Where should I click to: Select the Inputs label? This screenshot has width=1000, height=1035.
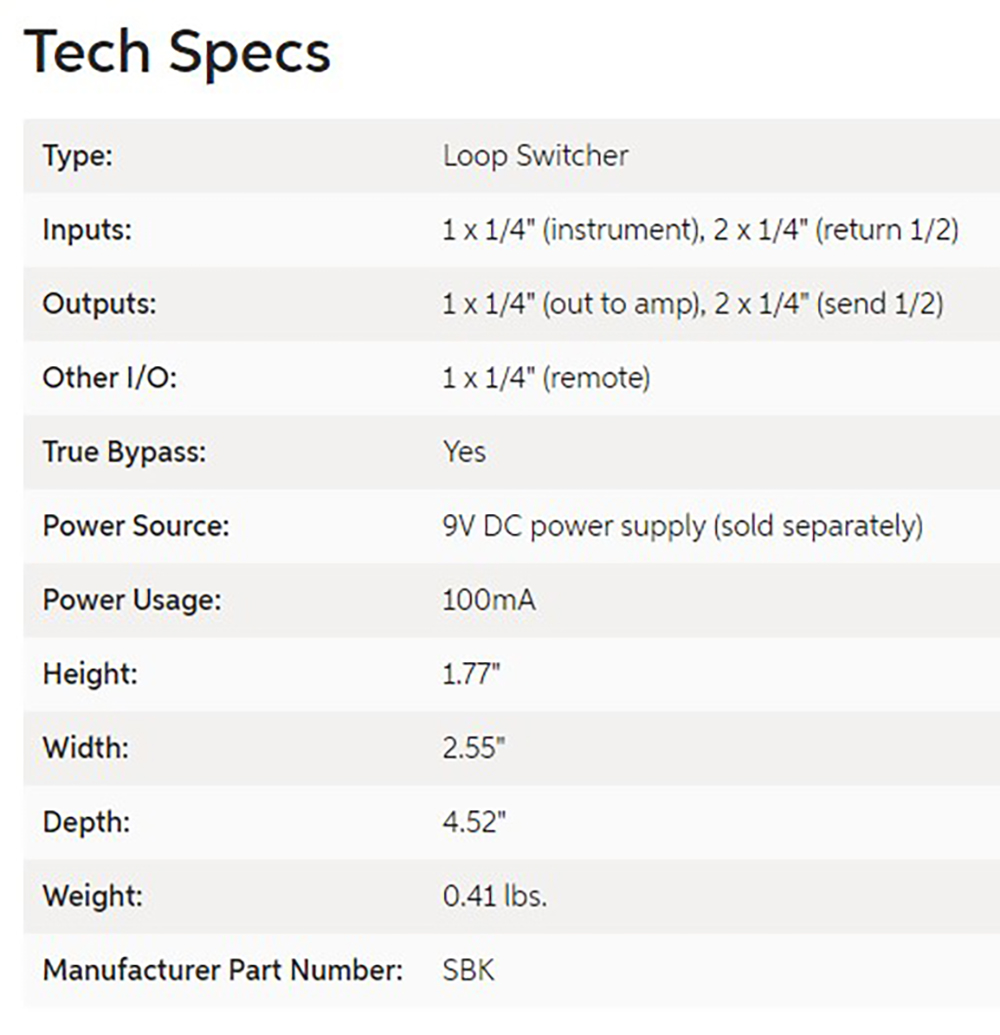87,230
